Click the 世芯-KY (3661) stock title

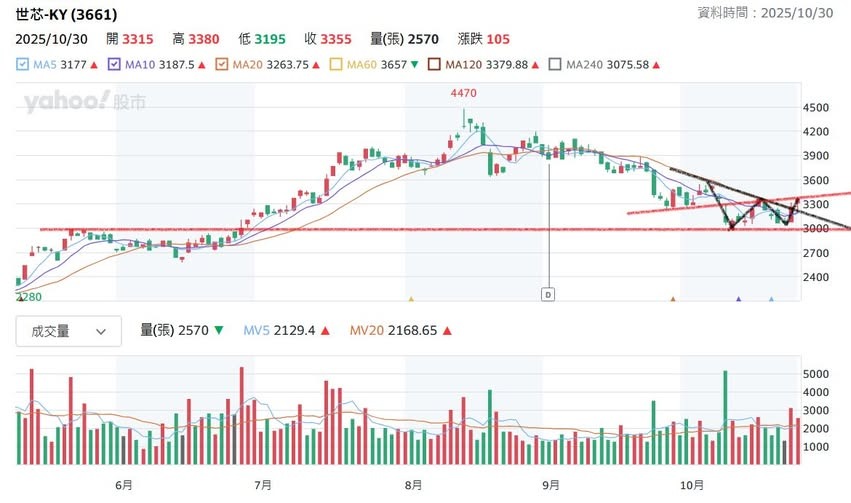(x=66, y=15)
